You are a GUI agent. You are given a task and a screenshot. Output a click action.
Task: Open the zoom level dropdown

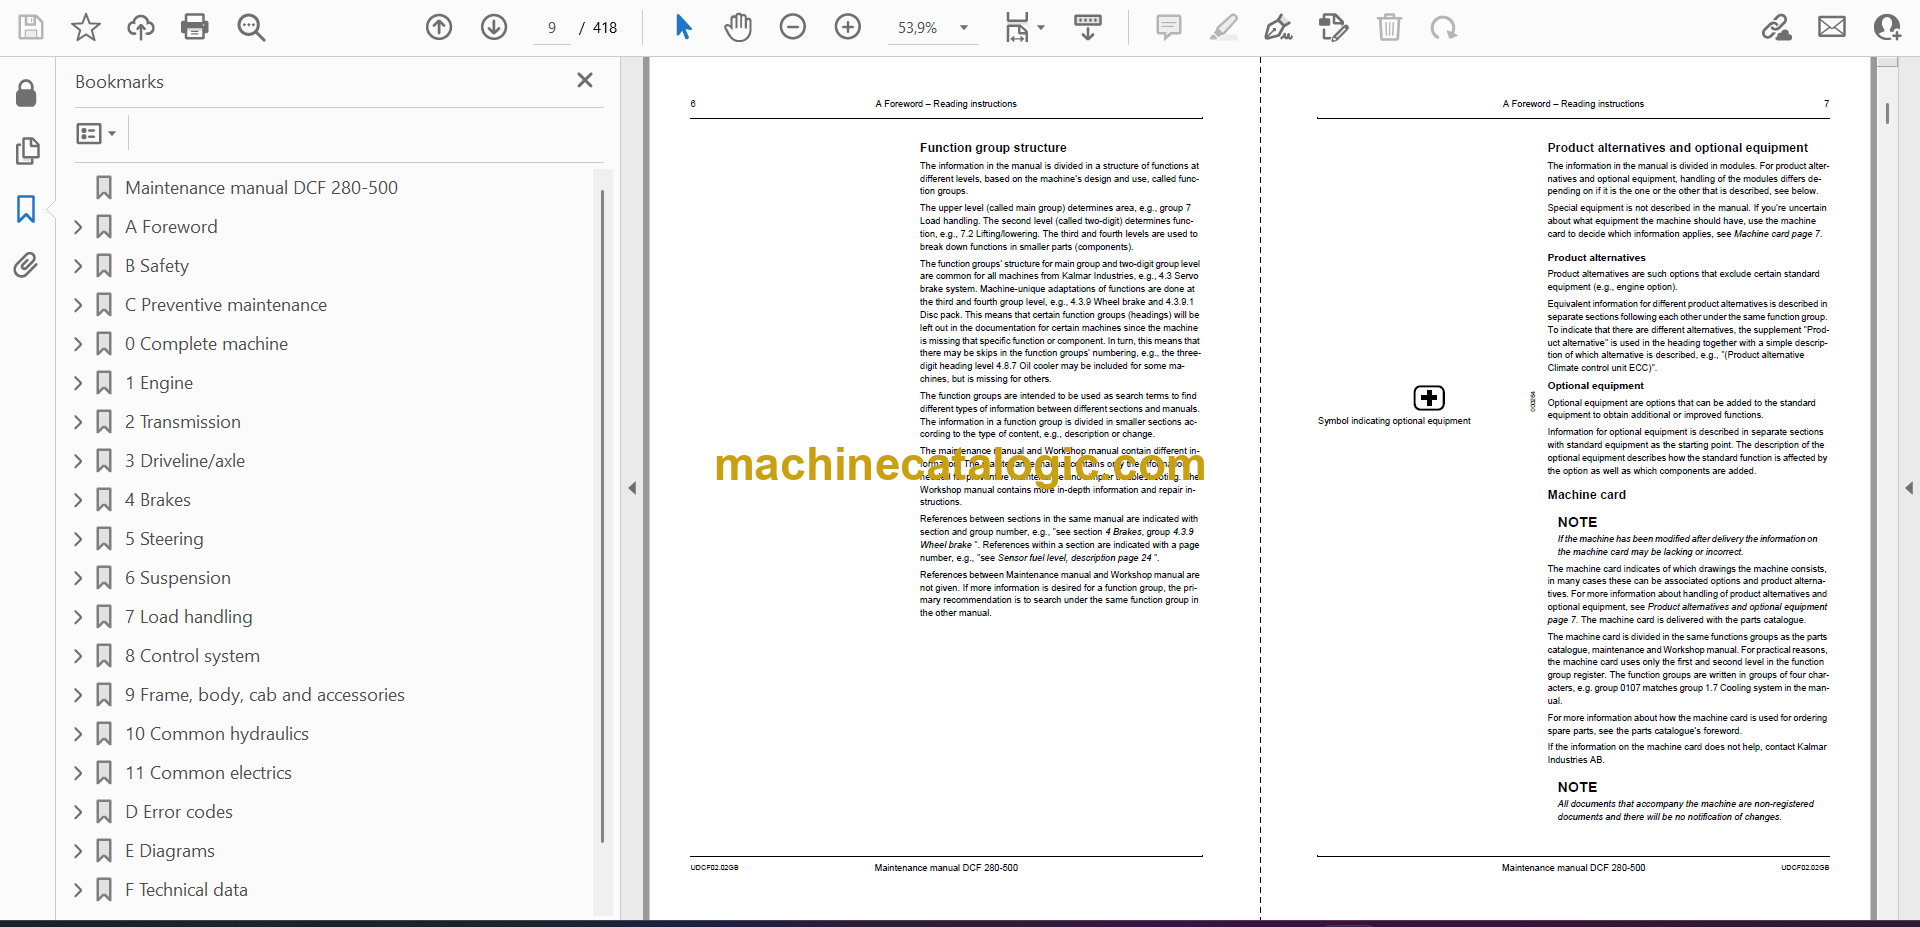(x=964, y=28)
